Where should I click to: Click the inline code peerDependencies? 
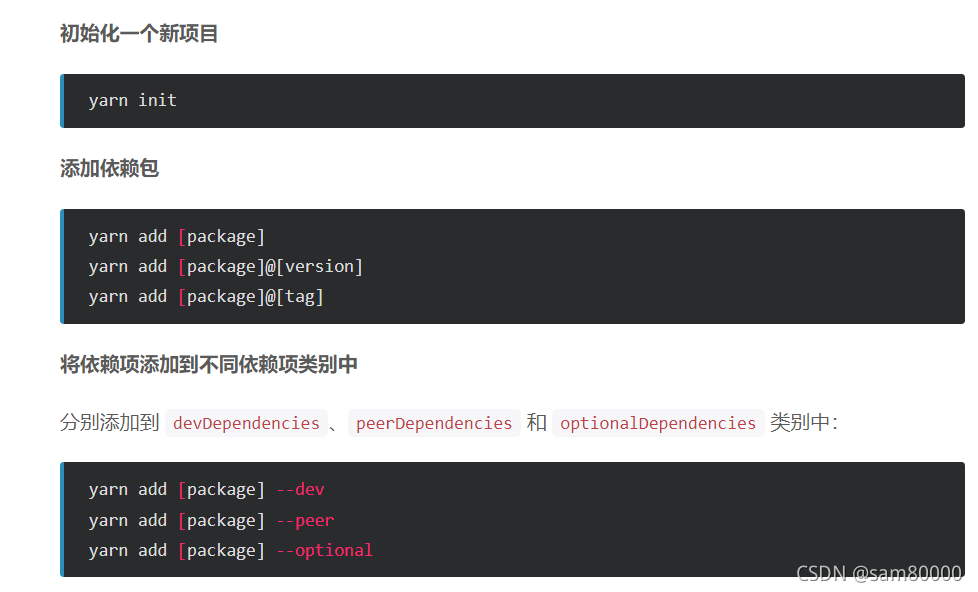click(x=434, y=423)
